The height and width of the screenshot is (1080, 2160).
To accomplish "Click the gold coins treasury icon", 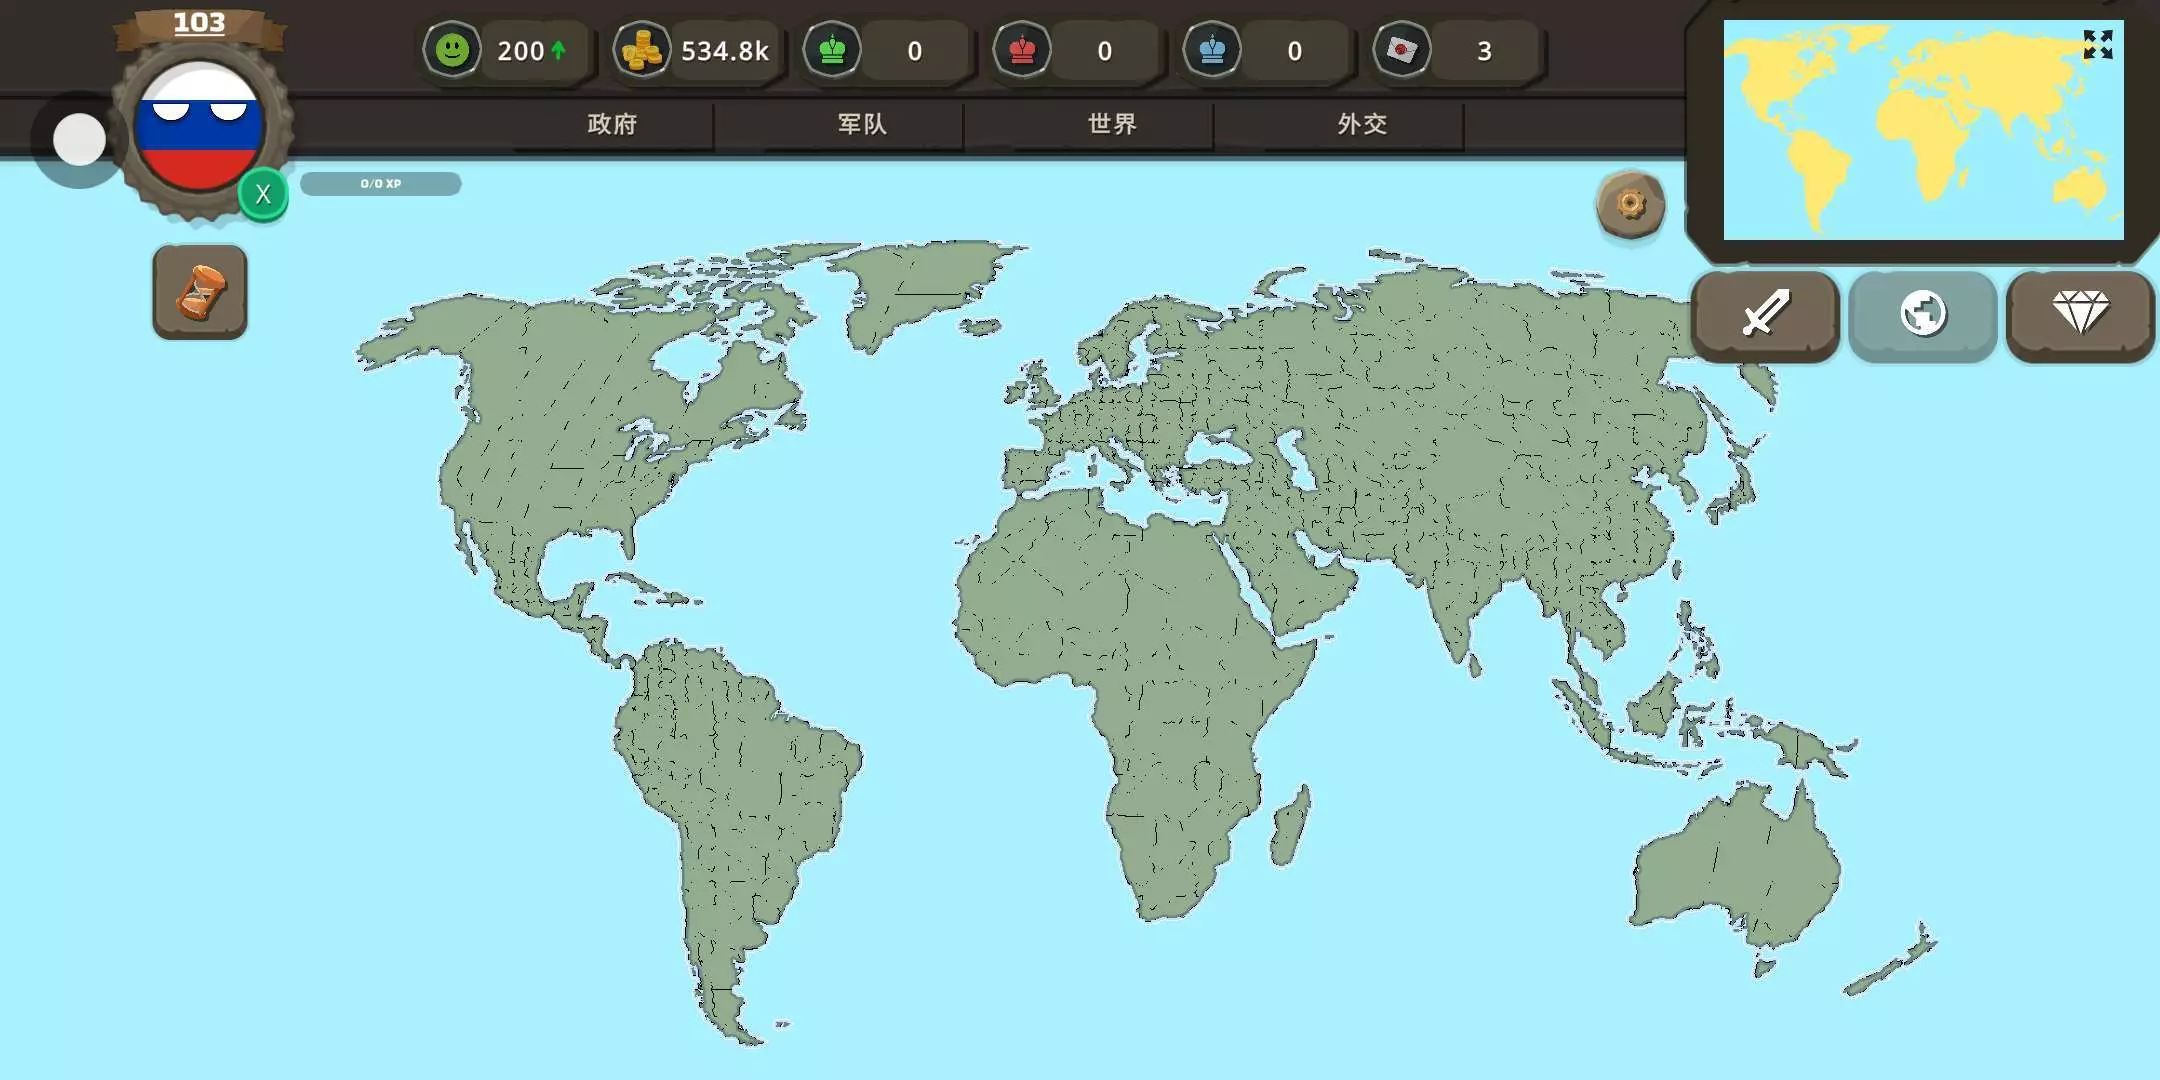I will [x=641, y=50].
